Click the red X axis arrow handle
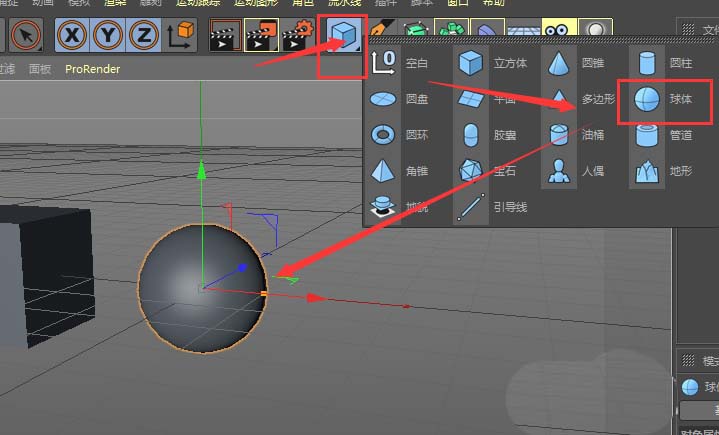This screenshot has height=435, width=719. [x=316, y=298]
